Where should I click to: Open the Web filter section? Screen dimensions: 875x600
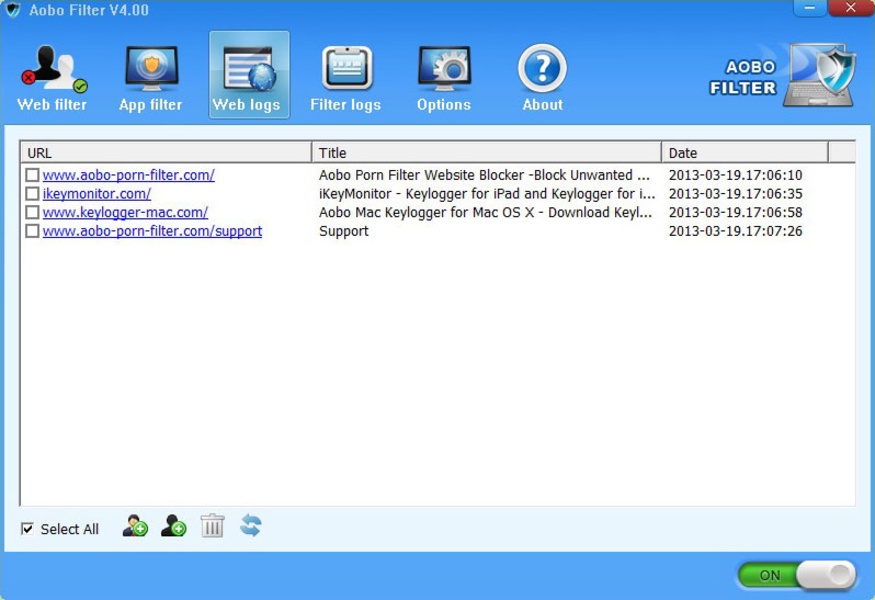[52, 78]
